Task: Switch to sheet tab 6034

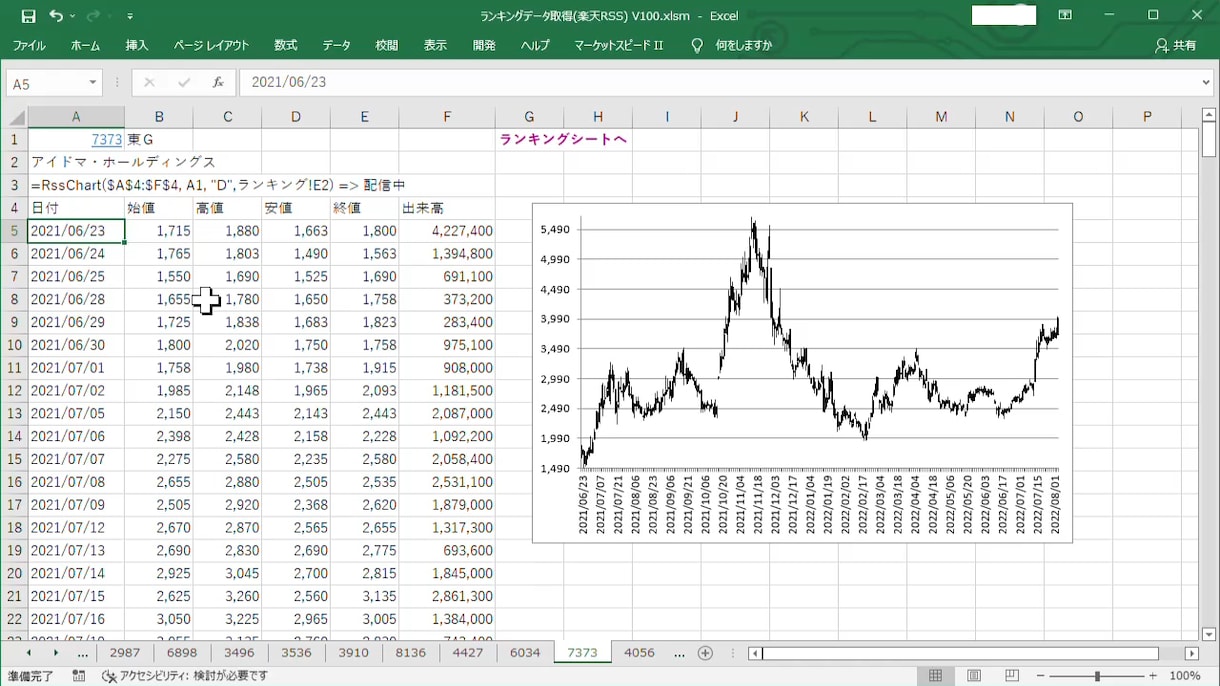Action: click(x=525, y=653)
